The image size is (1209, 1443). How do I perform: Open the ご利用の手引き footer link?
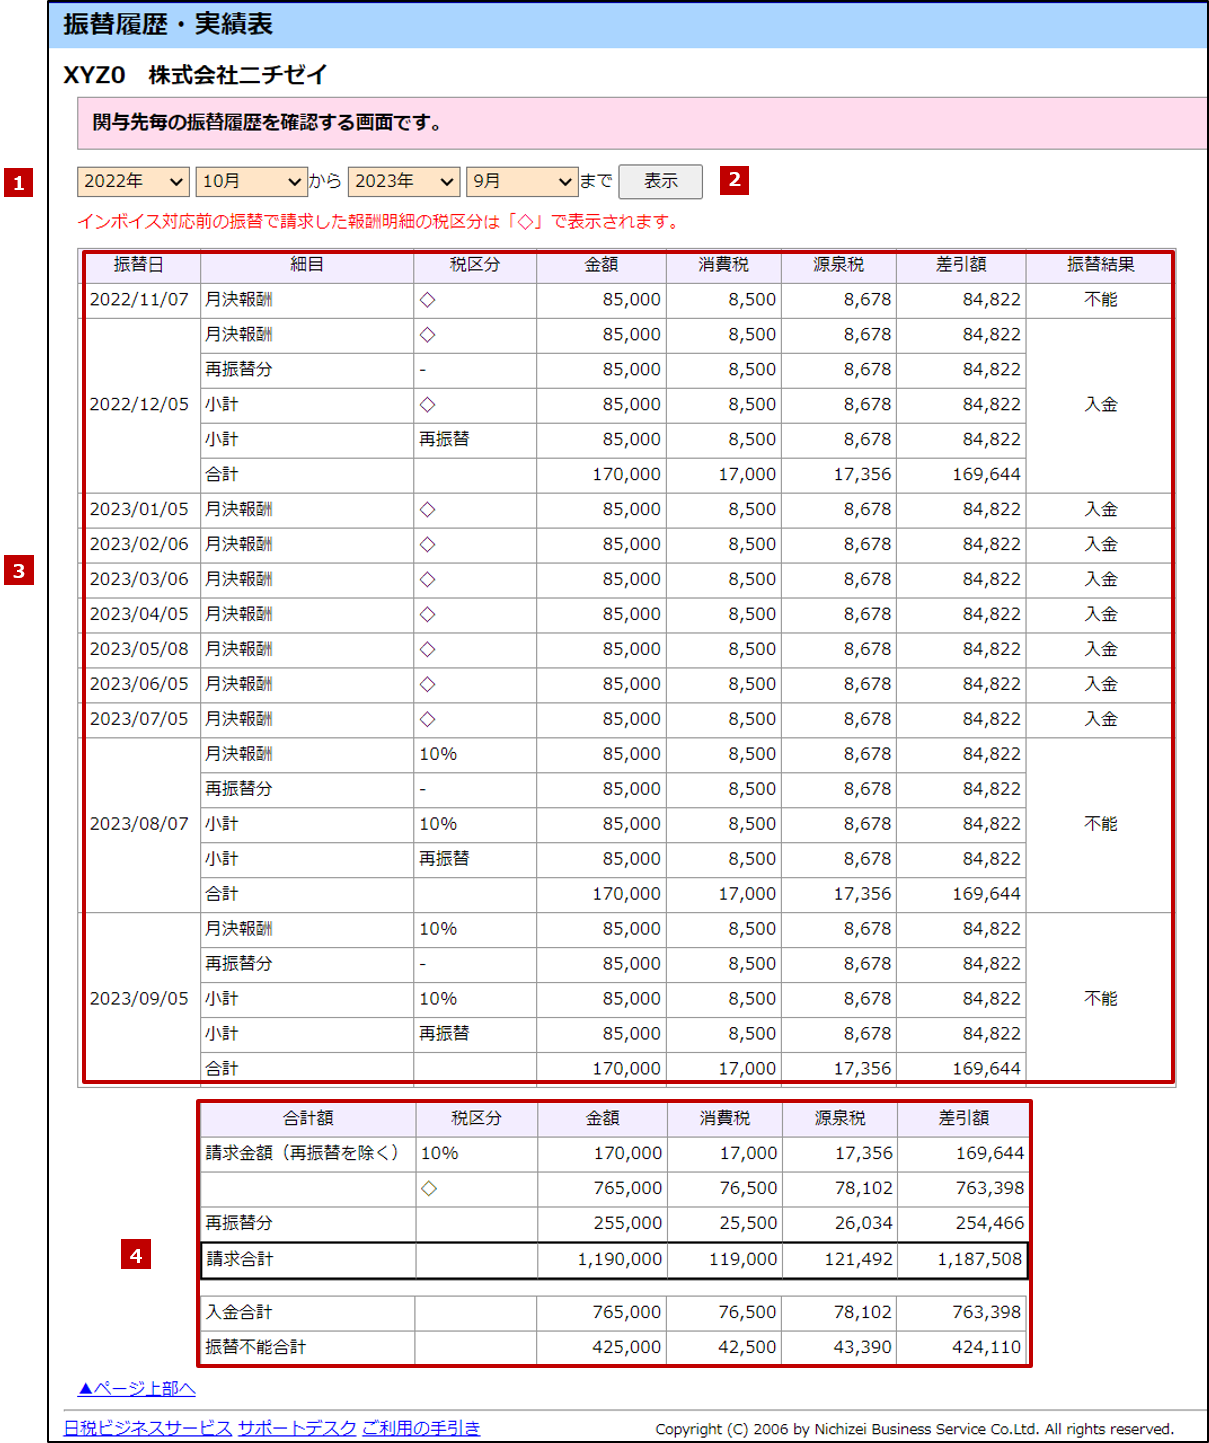point(421,1428)
